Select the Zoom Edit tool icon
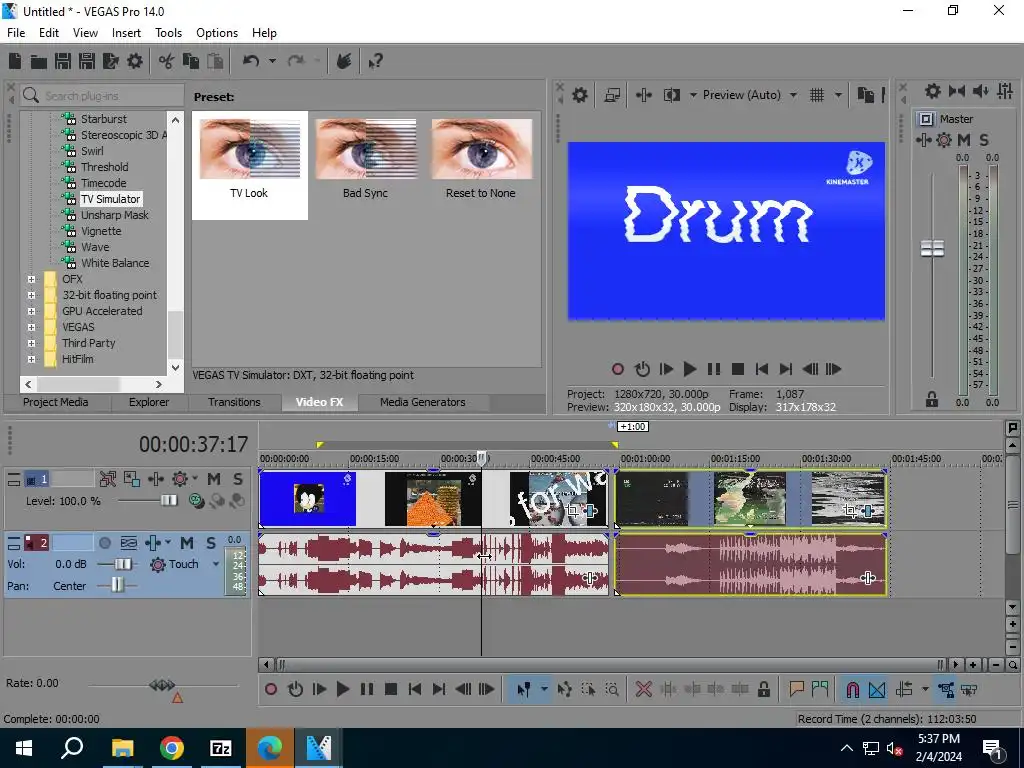This screenshot has width=1024, height=768. pos(612,689)
